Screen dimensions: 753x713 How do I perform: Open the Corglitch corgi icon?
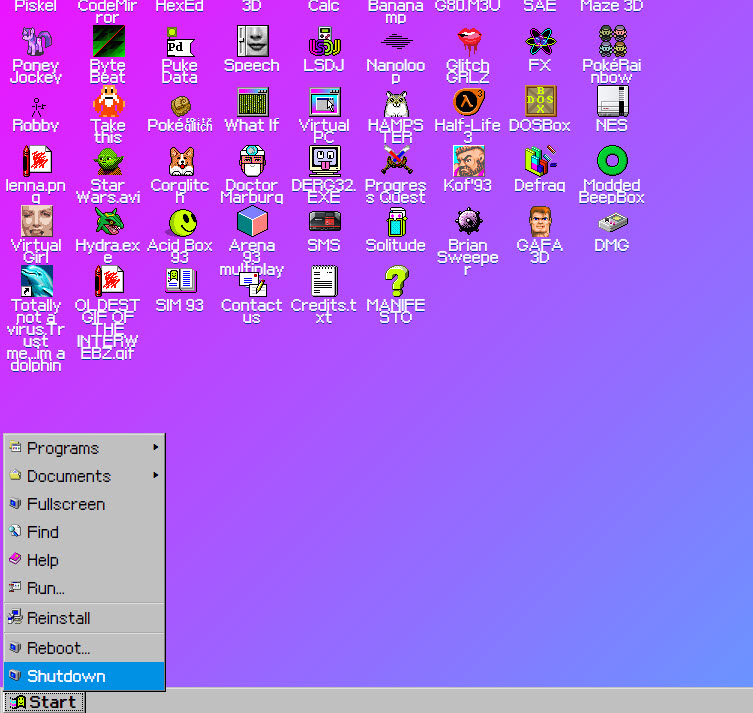tap(180, 163)
